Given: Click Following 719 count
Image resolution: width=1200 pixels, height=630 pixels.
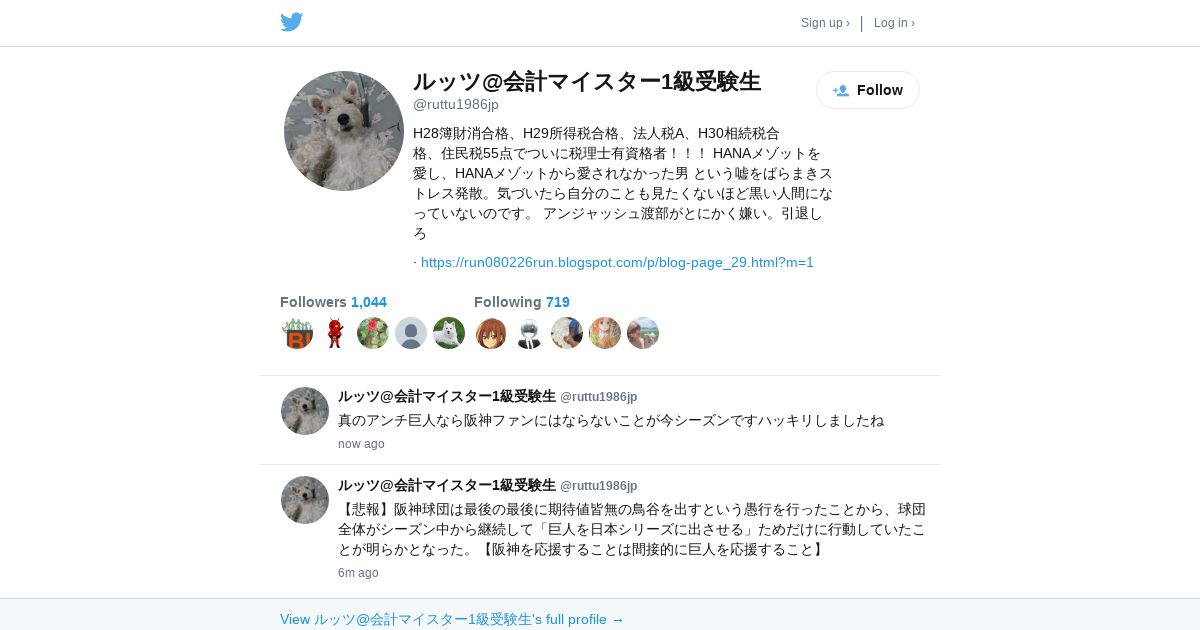Looking at the screenshot, I should coord(522,302).
